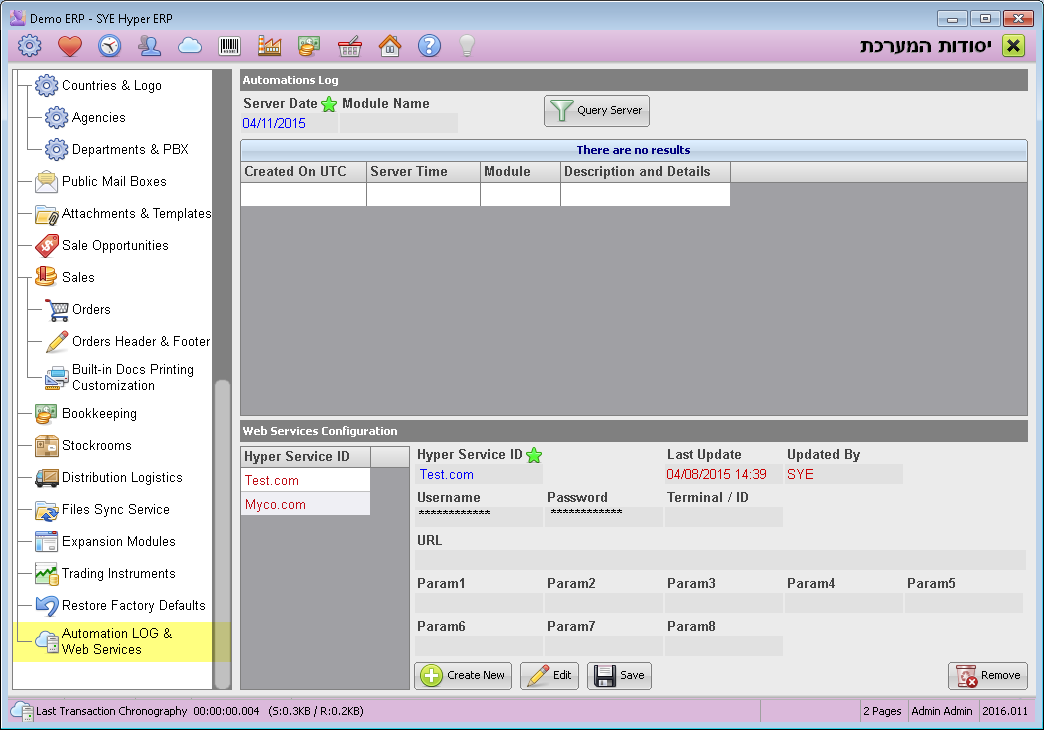
Task: Open Expansion Modules
Action: (x=105, y=541)
